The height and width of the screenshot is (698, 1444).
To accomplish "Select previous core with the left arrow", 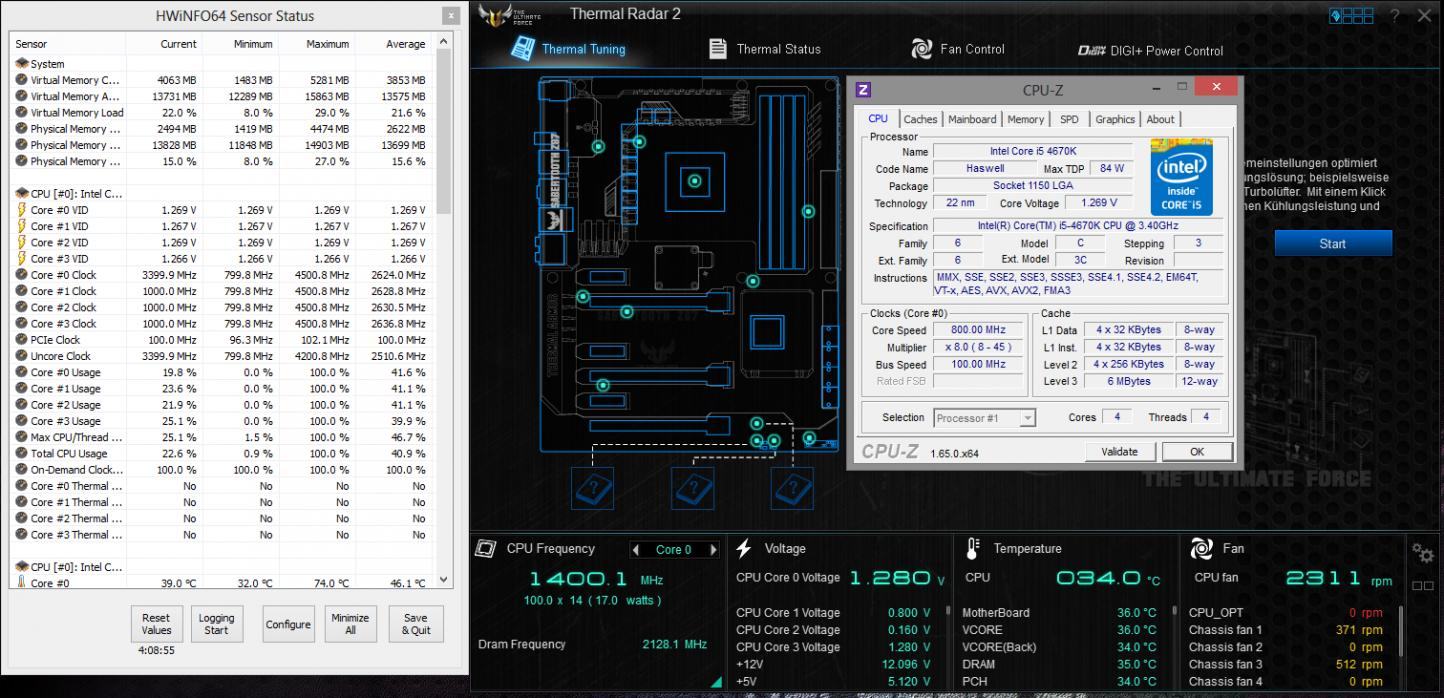I will point(636,549).
